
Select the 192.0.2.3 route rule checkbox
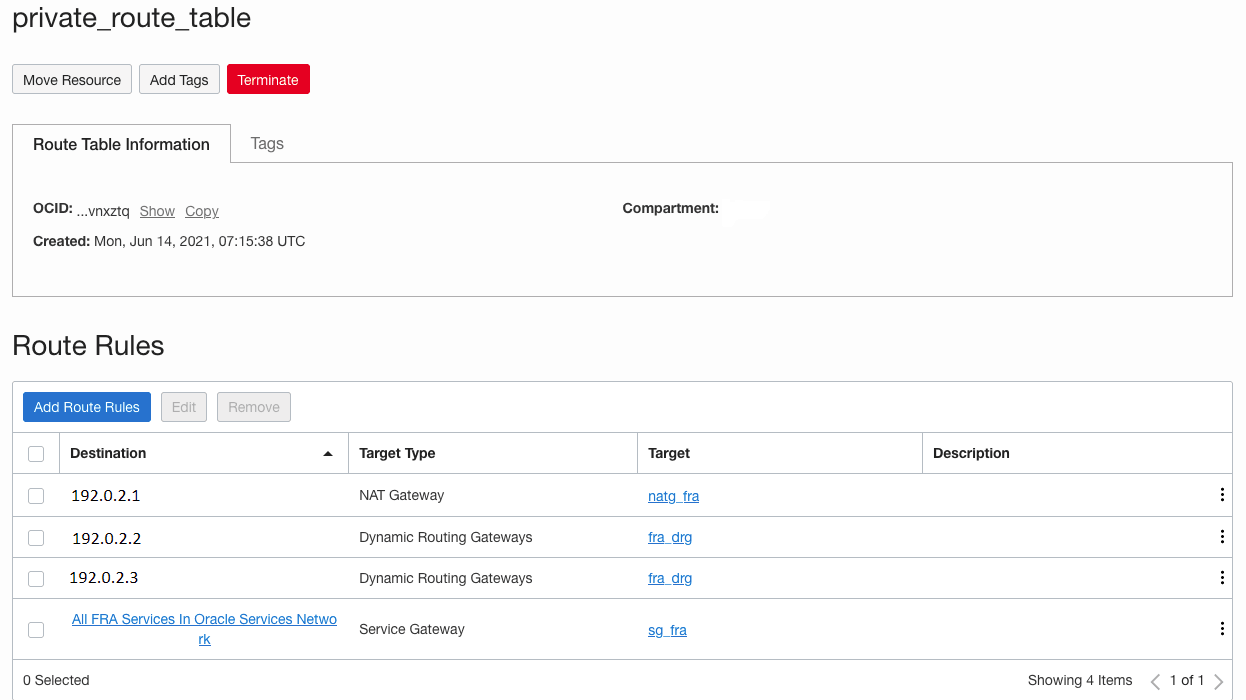[36, 579]
